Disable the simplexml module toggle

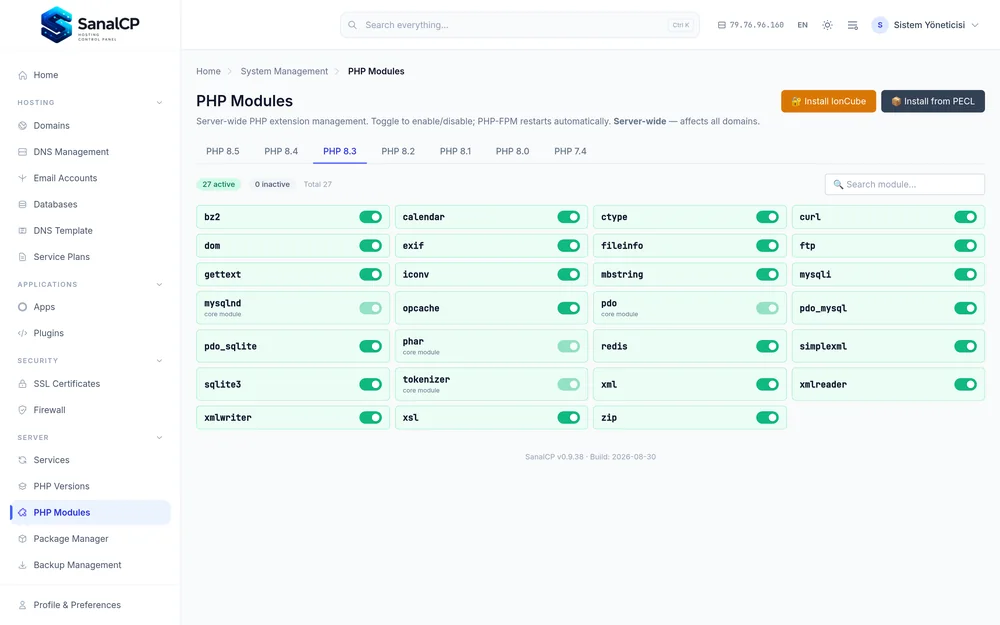965,346
